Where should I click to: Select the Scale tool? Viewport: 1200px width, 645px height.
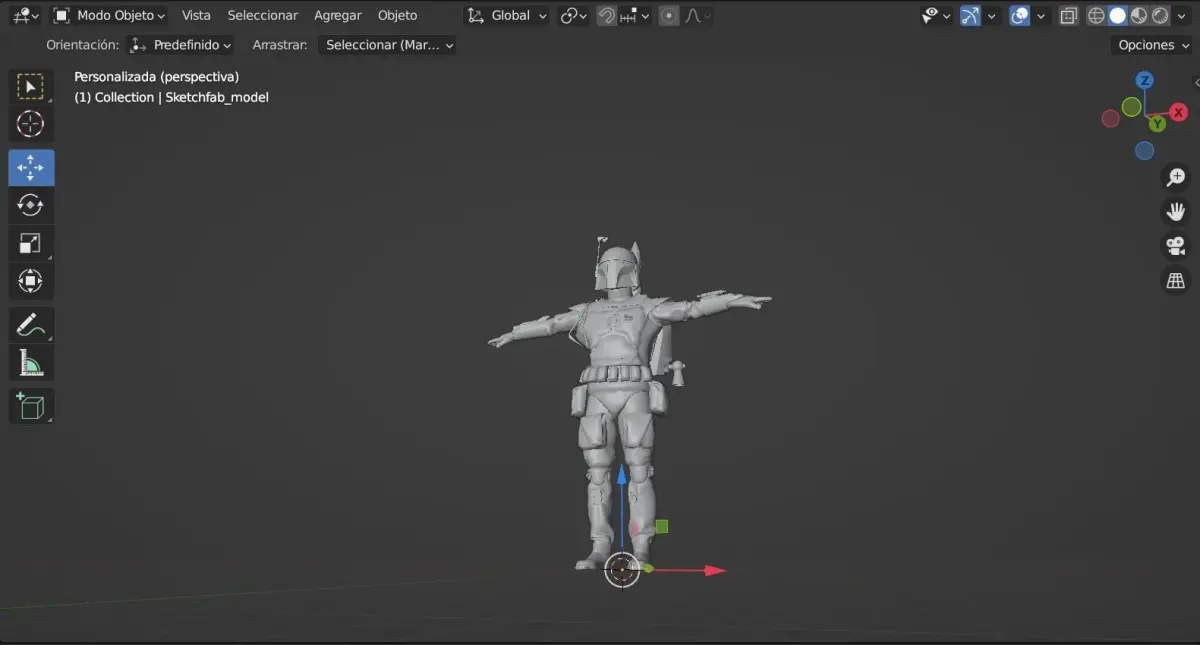[x=31, y=243]
